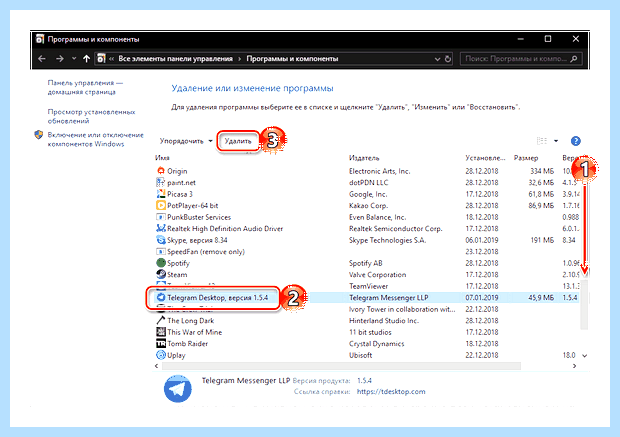Navigate back with the back arrow
Viewport: 620px width, 437px height.
coord(42,59)
